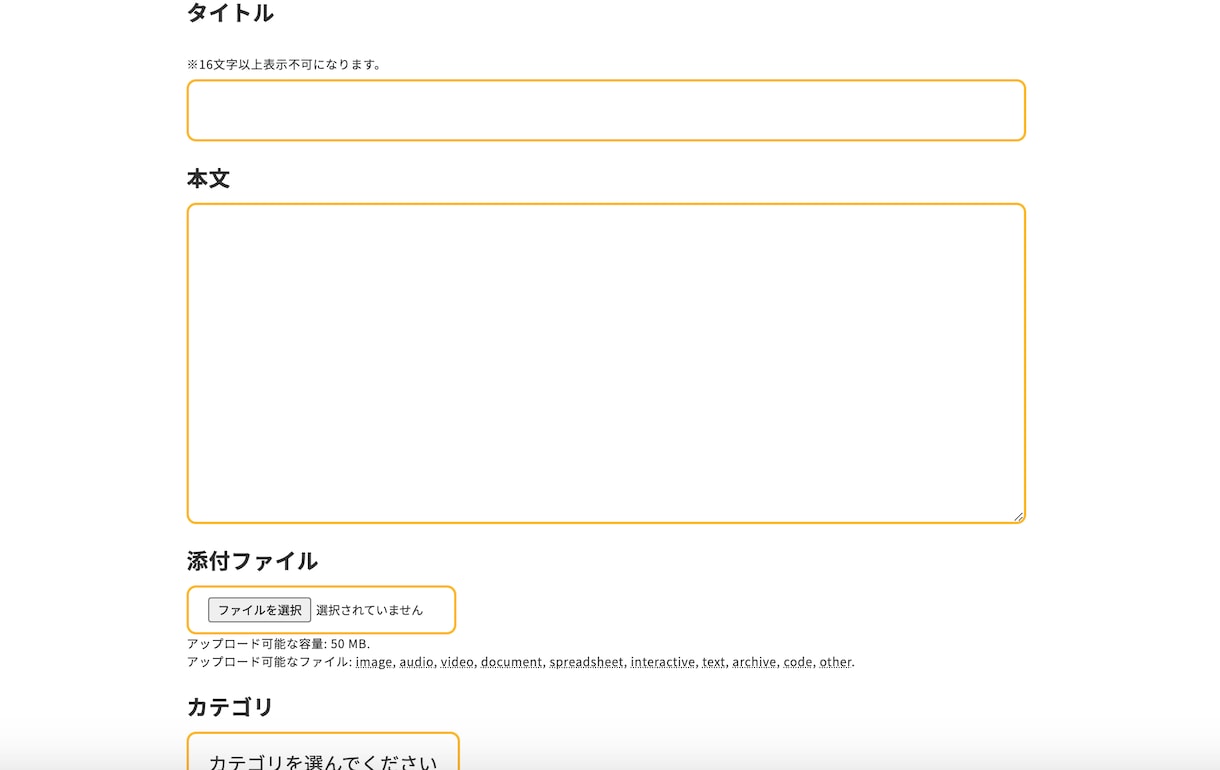
Task: Click the audio file type link
Action: pos(417,662)
